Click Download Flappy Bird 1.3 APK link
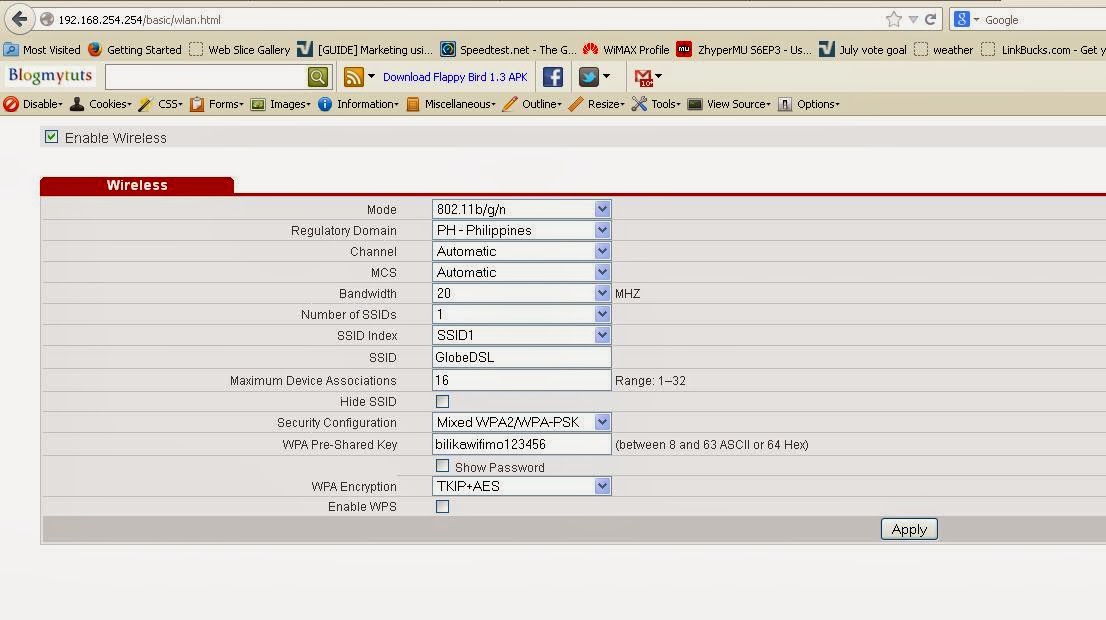Screen dimensions: 1106x620 click(455, 77)
